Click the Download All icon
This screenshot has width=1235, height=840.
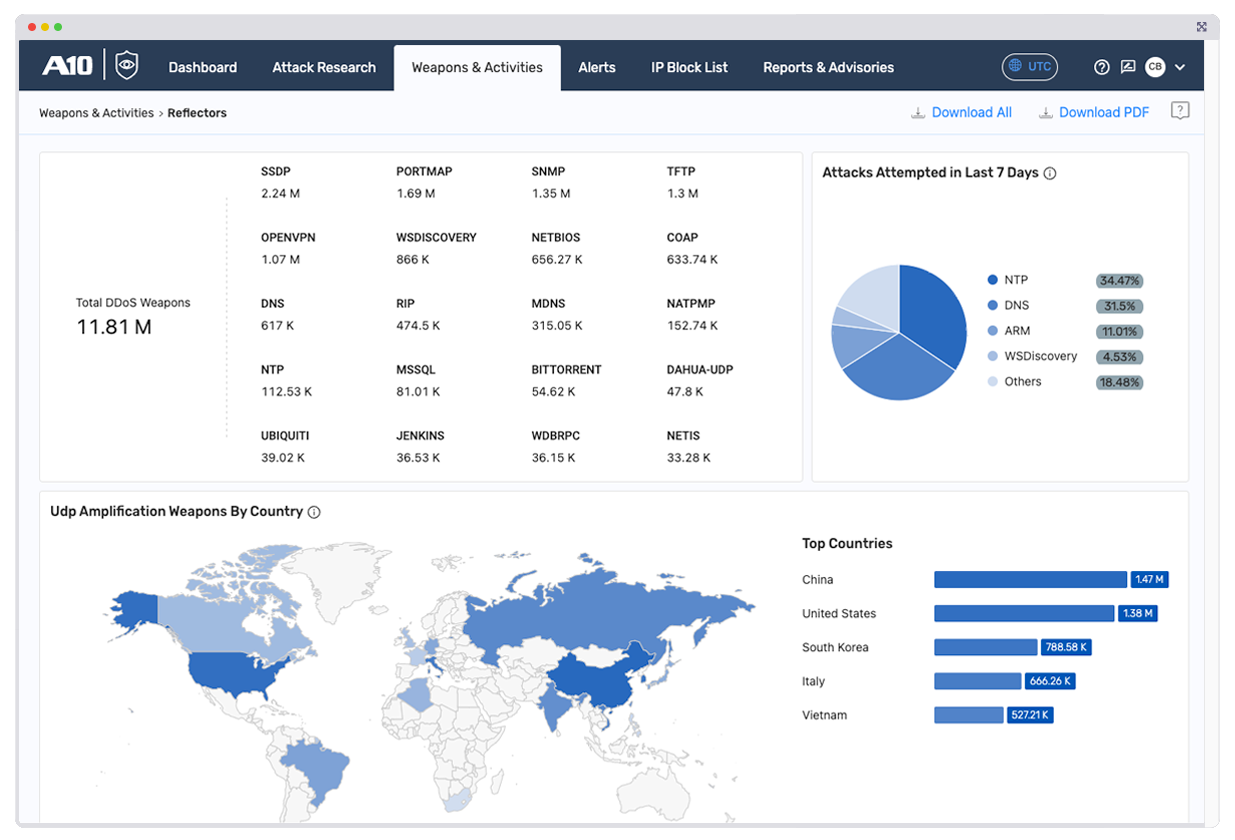click(x=918, y=113)
